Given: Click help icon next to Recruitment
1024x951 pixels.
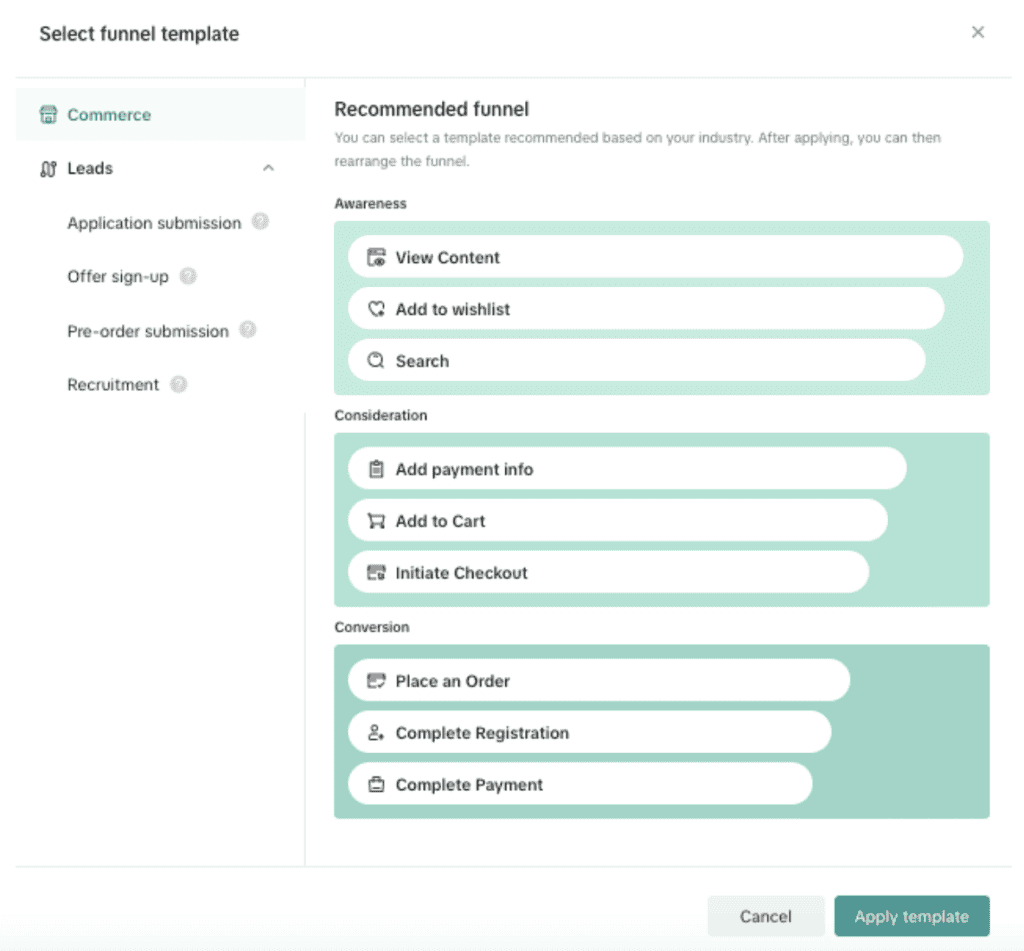Looking at the screenshot, I should pyautogui.click(x=179, y=384).
